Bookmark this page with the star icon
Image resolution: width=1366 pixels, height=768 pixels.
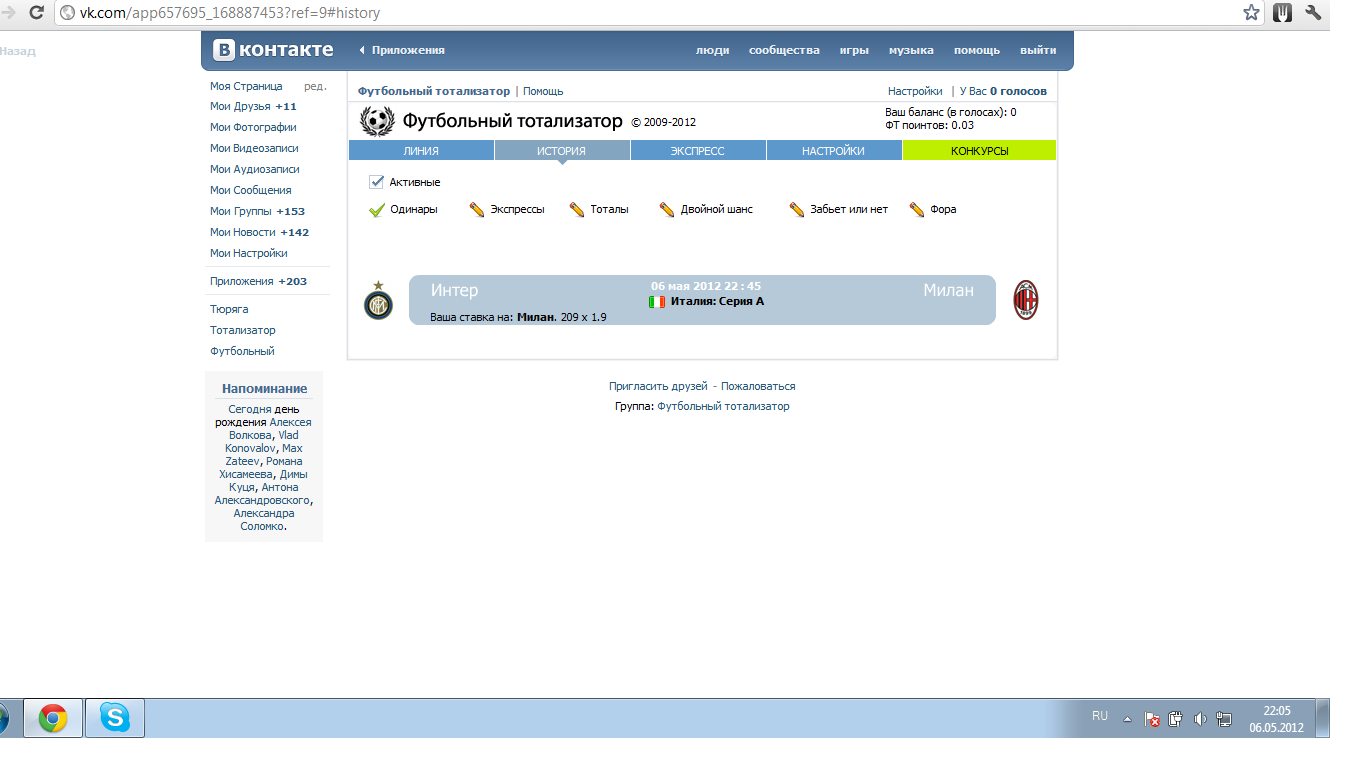(1251, 13)
